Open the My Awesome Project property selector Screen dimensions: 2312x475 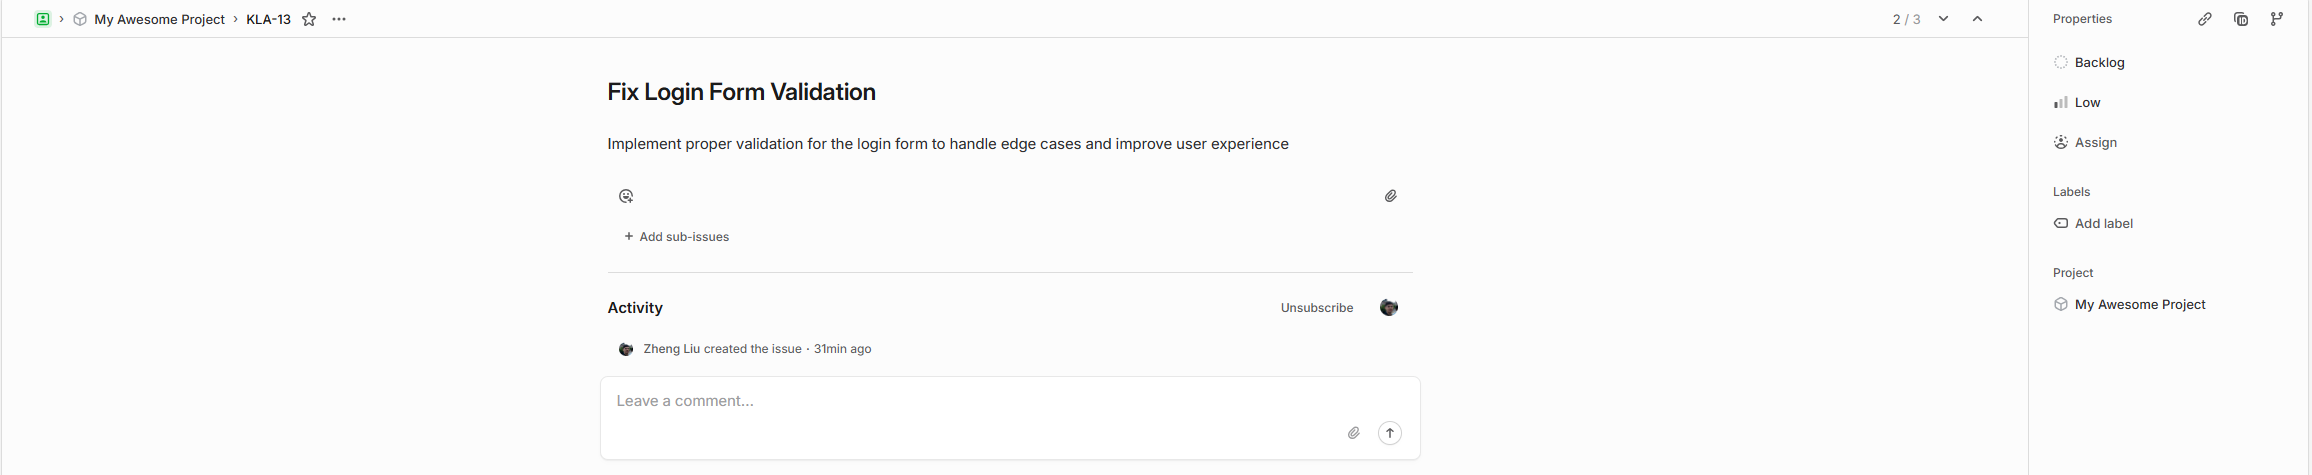click(2138, 304)
